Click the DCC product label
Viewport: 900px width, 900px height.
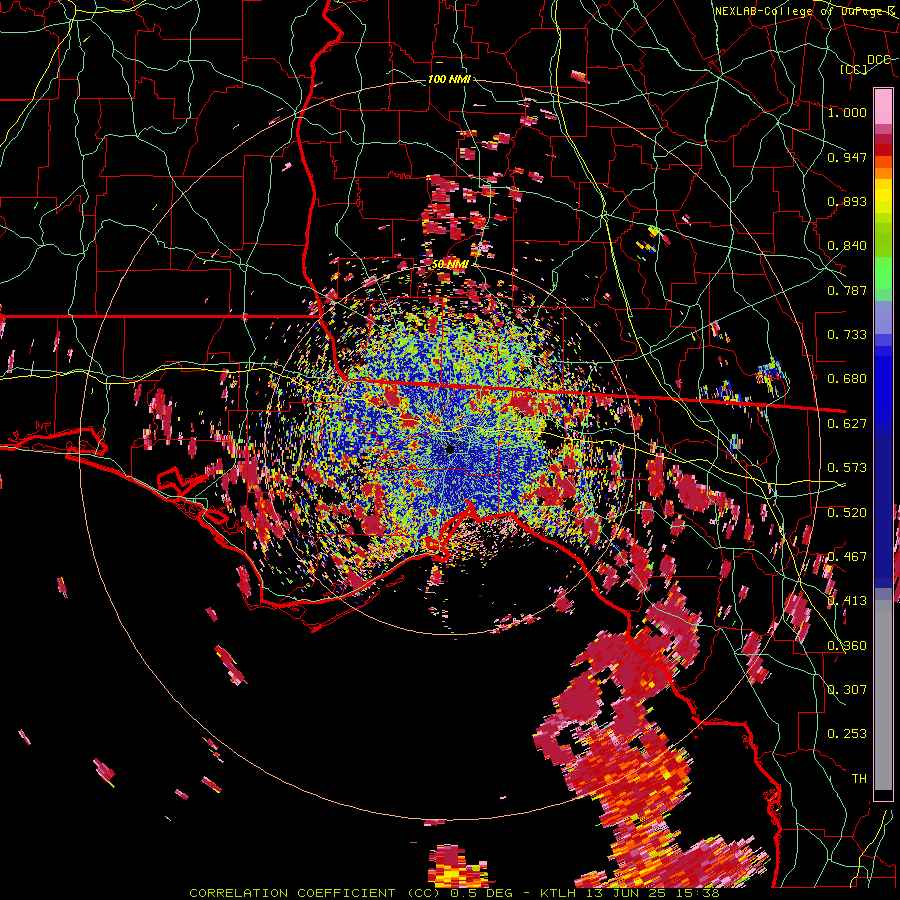[x=879, y=60]
